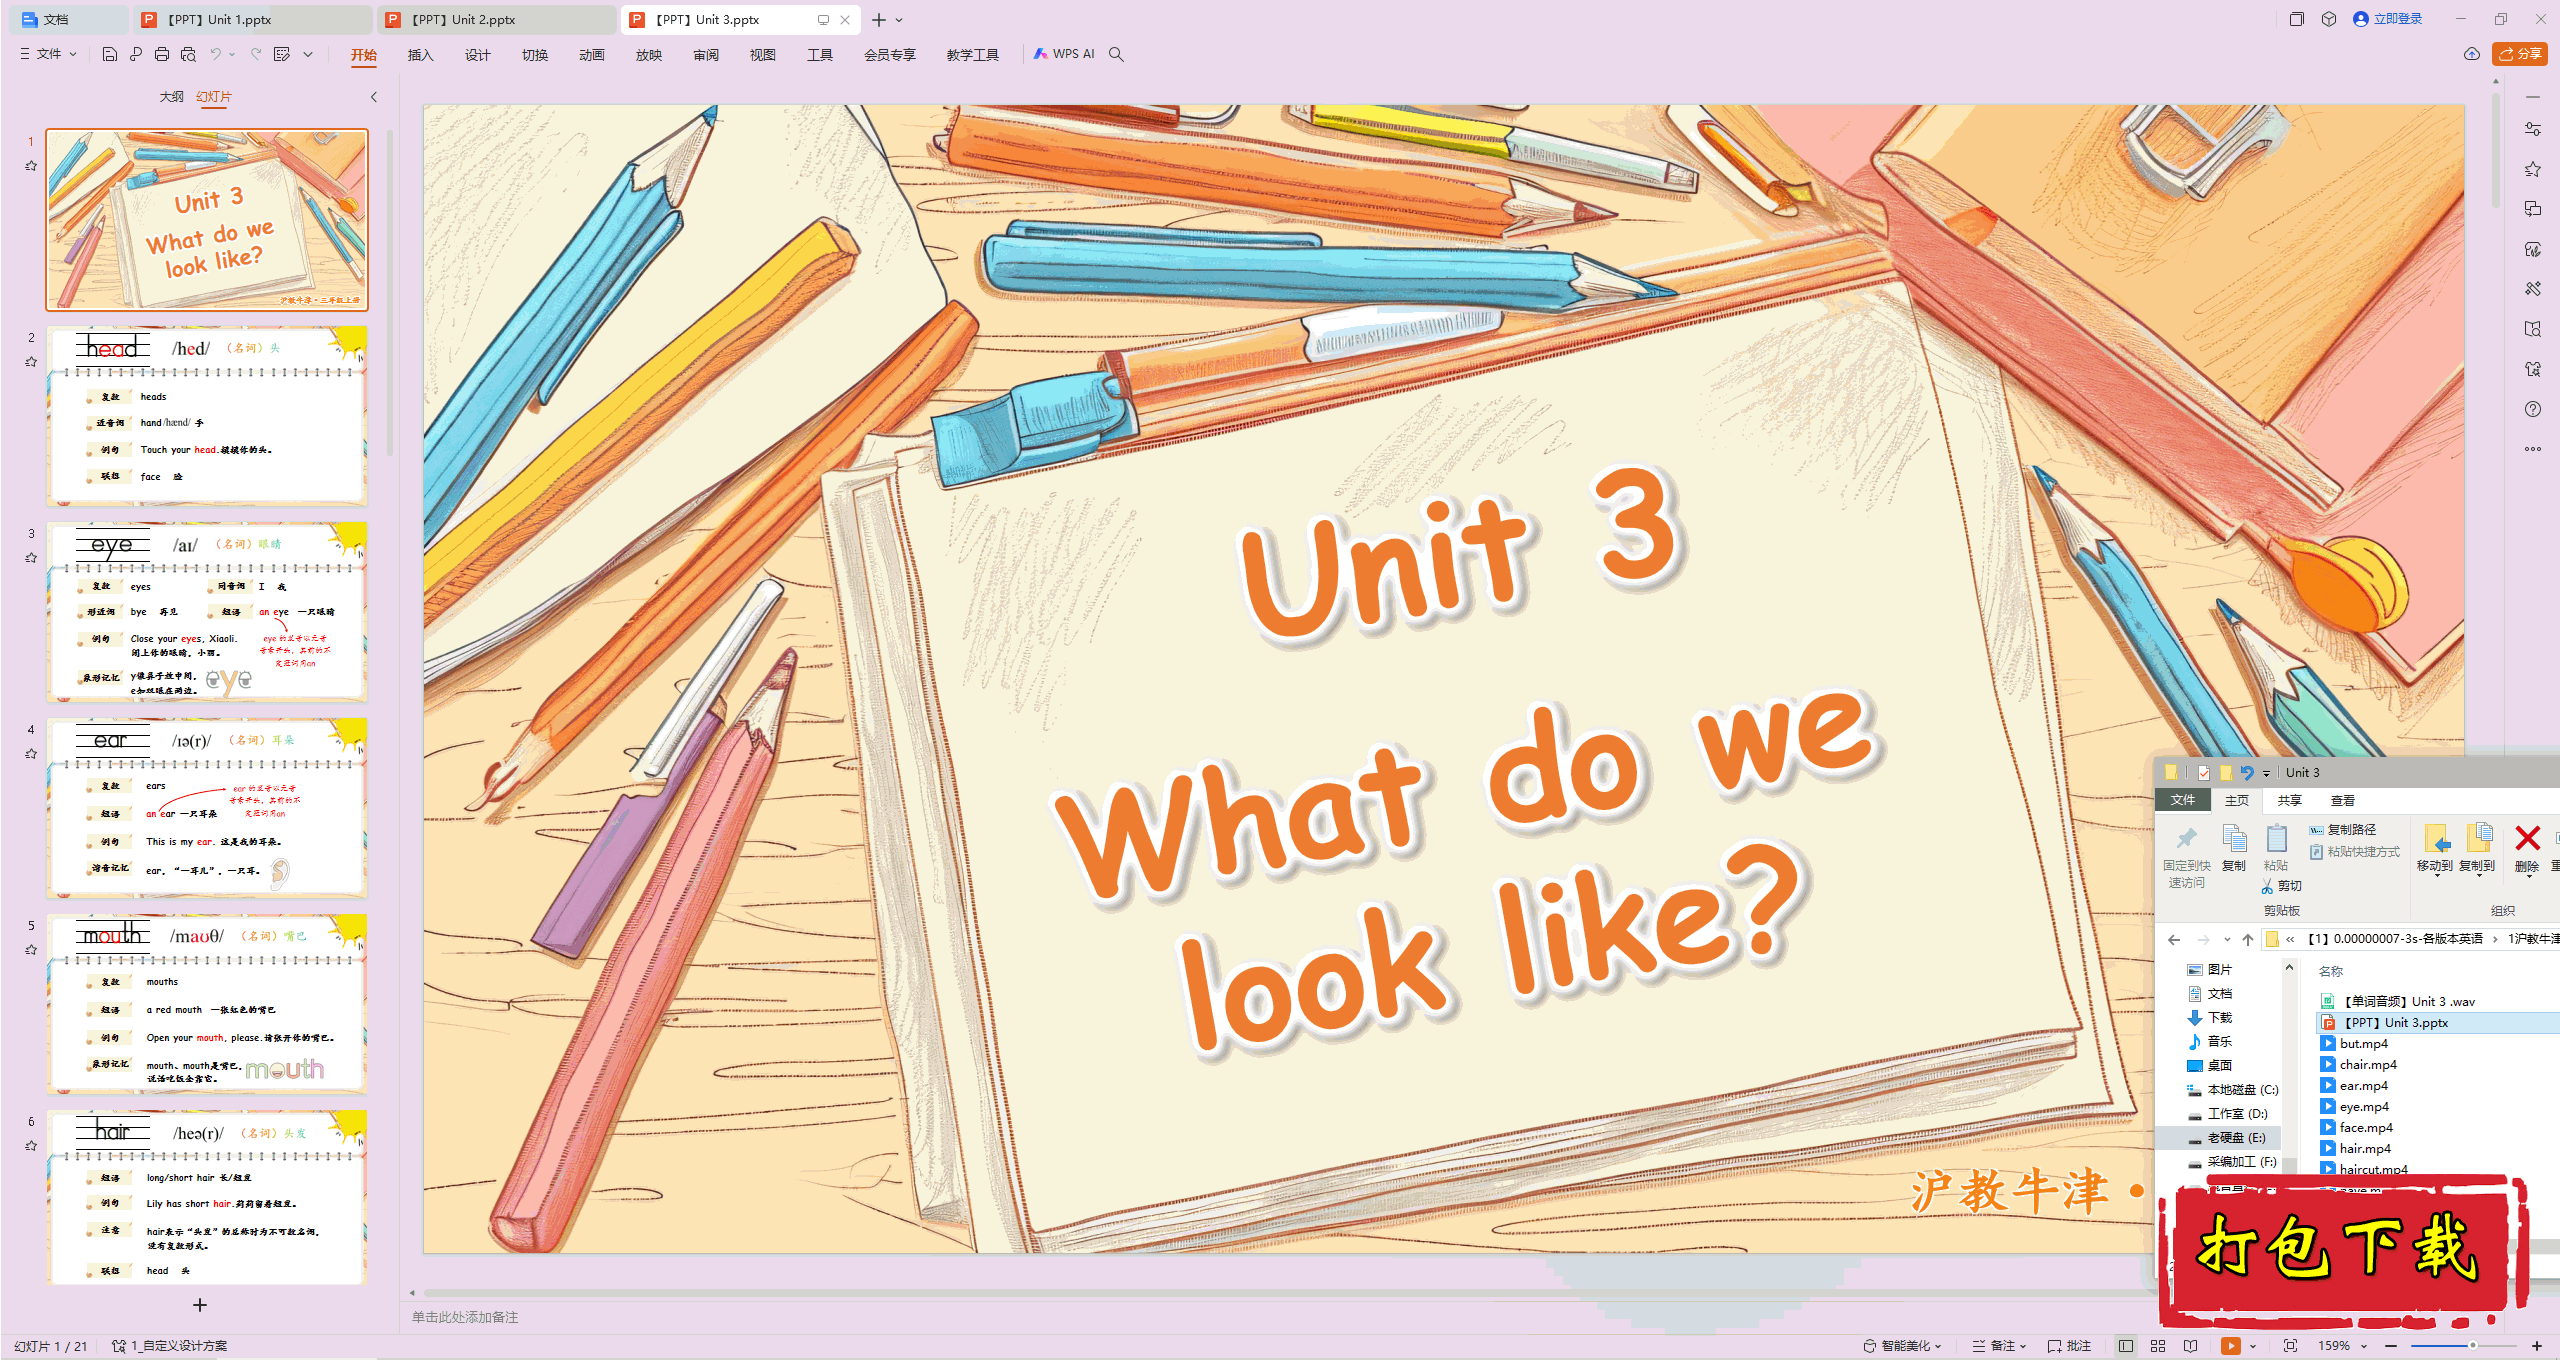The height and width of the screenshot is (1360, 2560).
Task: Switch to 大纲 outline tab
Action: (x=171, y=97)
